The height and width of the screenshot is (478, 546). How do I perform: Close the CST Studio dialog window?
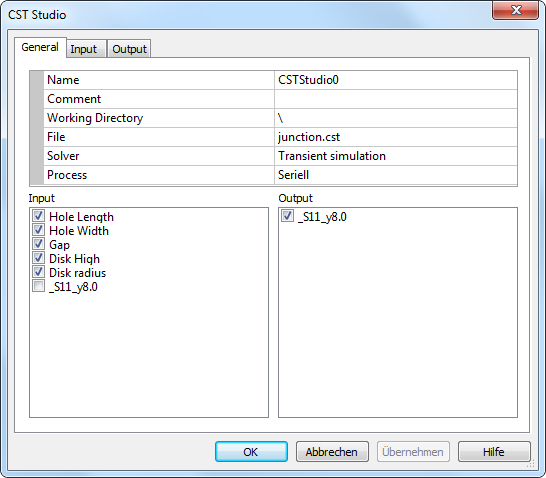pos(516,10)
